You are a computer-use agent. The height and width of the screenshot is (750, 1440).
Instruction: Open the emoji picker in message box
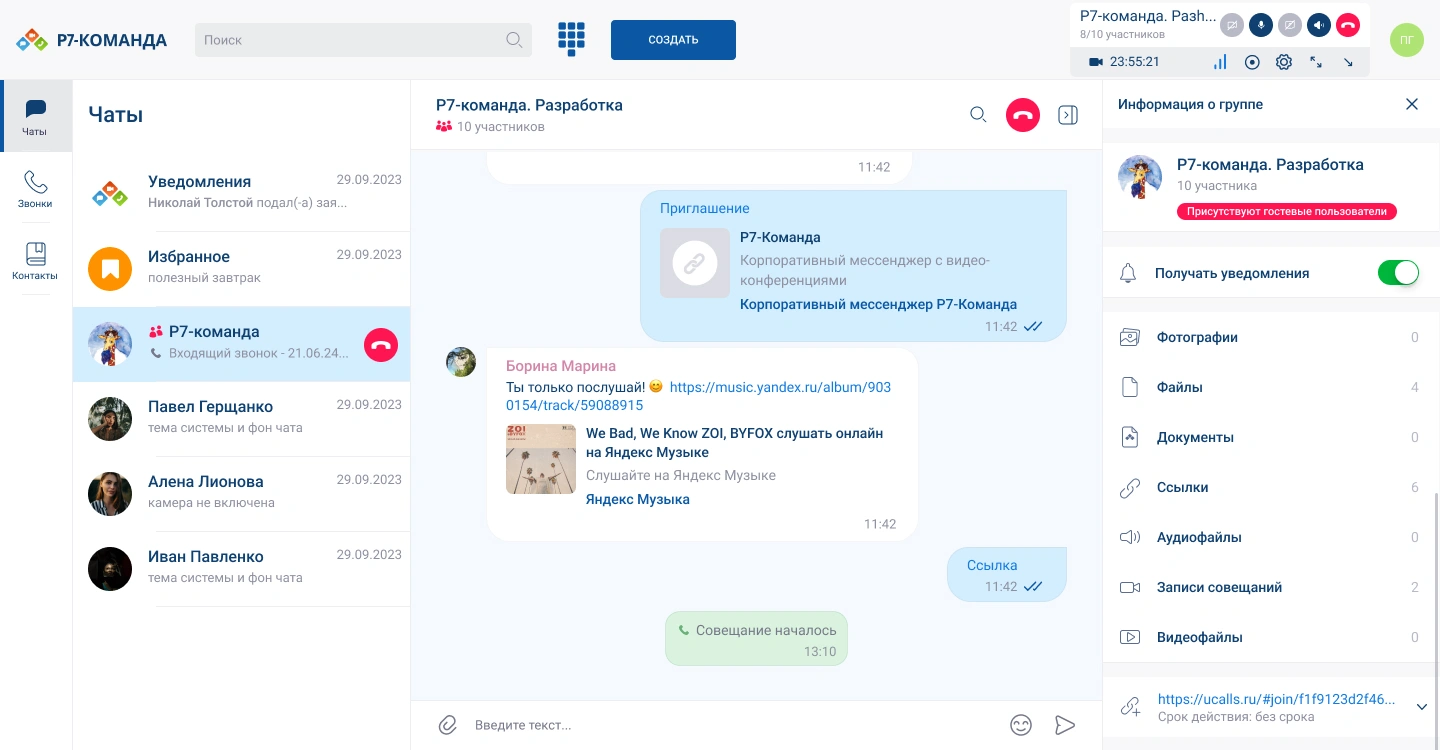(1020, 725)
